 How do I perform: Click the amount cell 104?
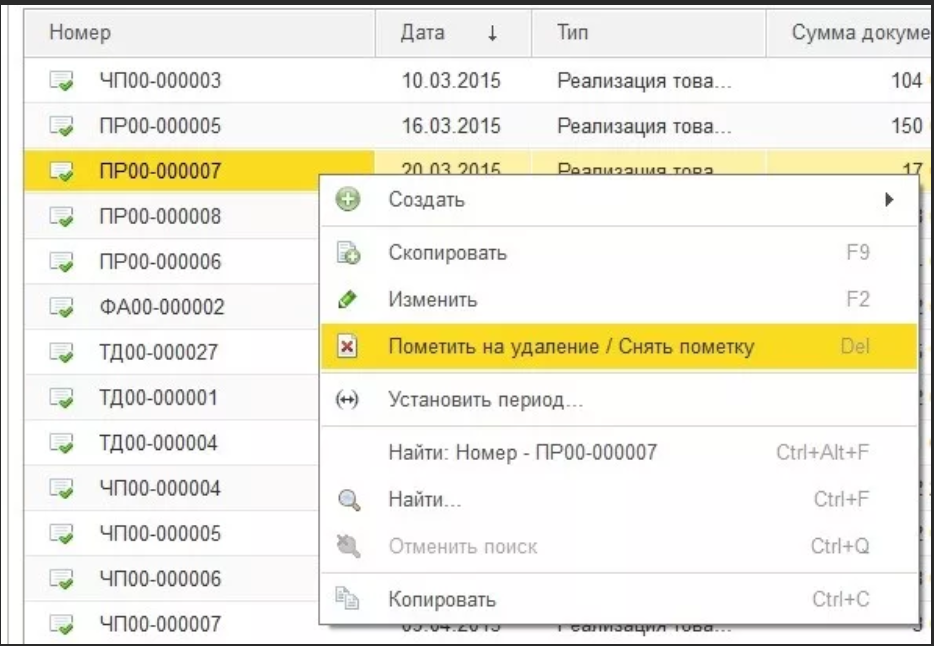pyautogui.click(x=906, y=80)
